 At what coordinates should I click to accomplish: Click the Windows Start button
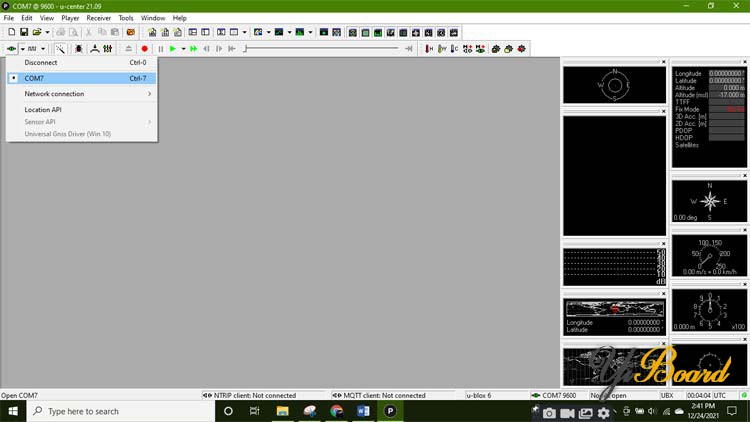pyautogui.click(x=13, y=411)
